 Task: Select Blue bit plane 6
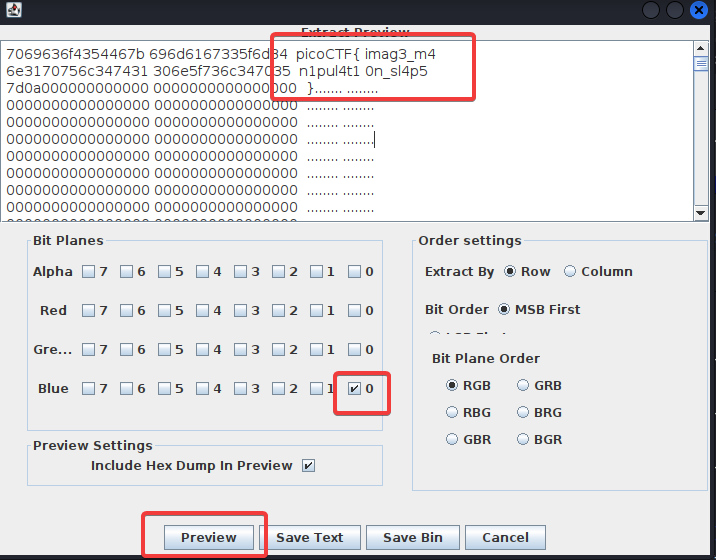126,389
